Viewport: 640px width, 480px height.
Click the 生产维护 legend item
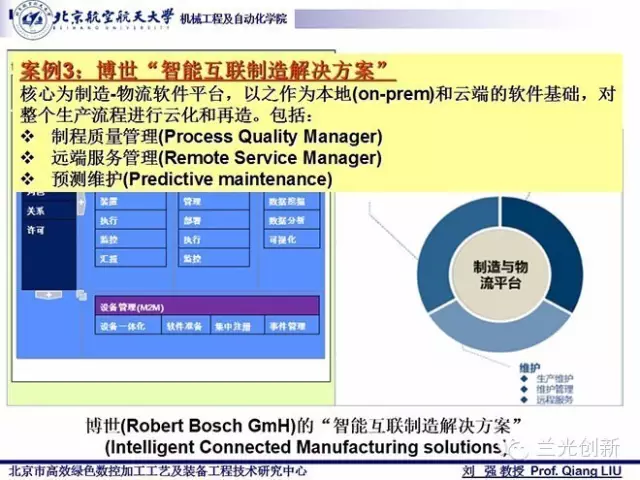[x=554, y=379]
